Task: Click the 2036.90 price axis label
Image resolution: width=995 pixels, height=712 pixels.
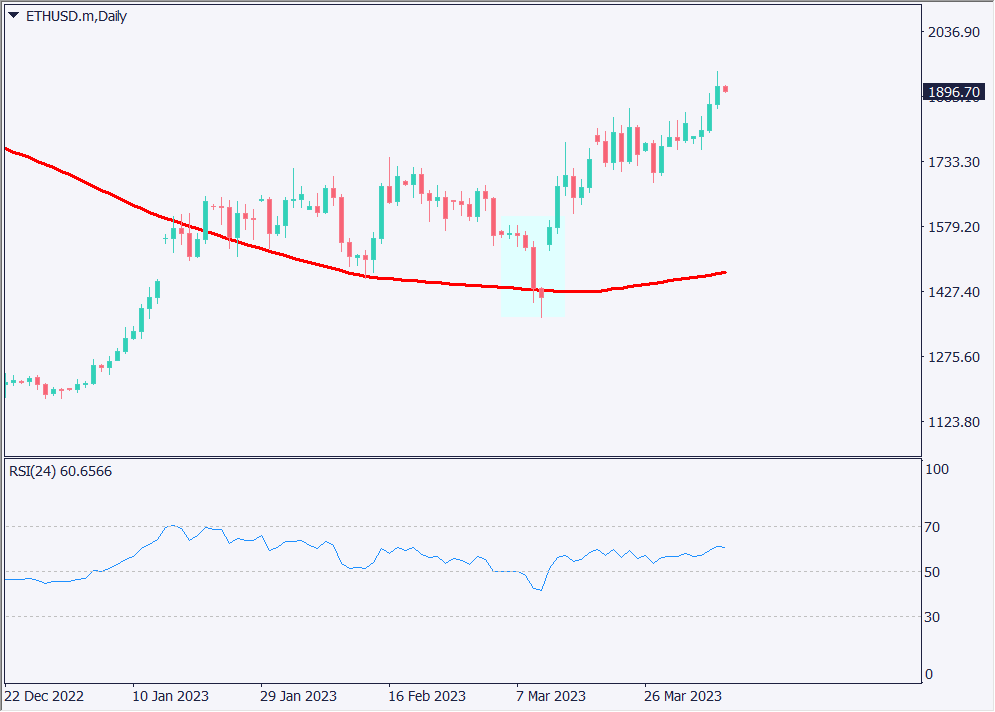Action: tap(952, 33)
